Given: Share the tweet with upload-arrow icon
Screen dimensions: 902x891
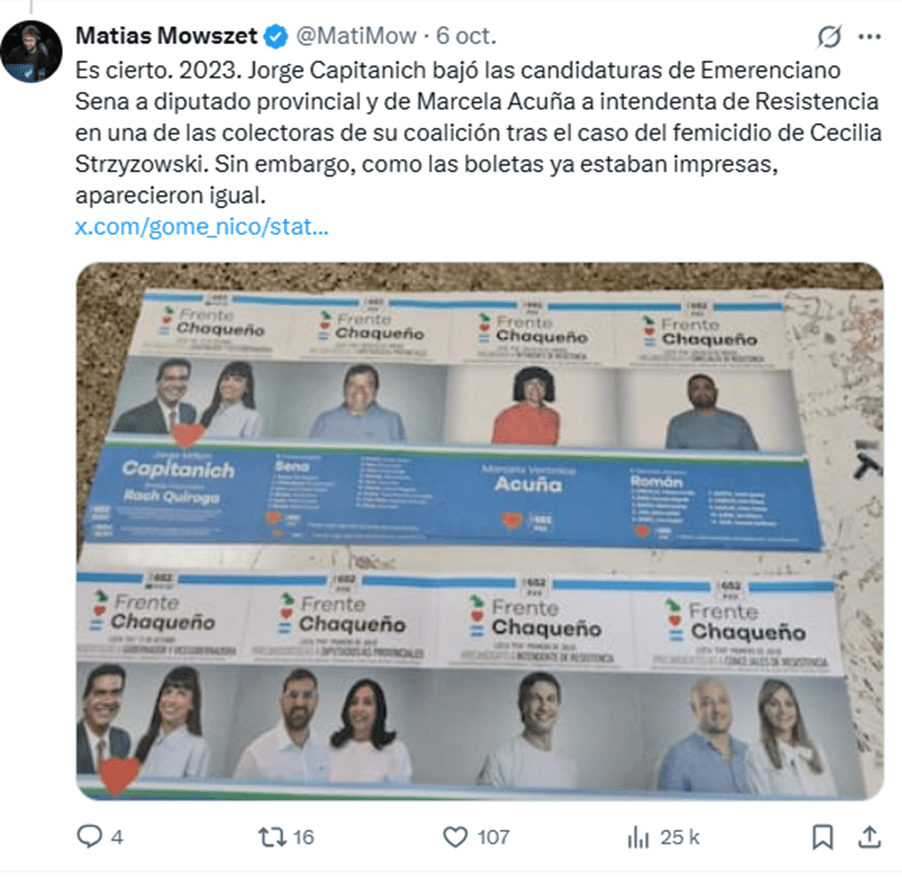Looking at the screenshot, I should pyautogui.click(x=869, y=837).
